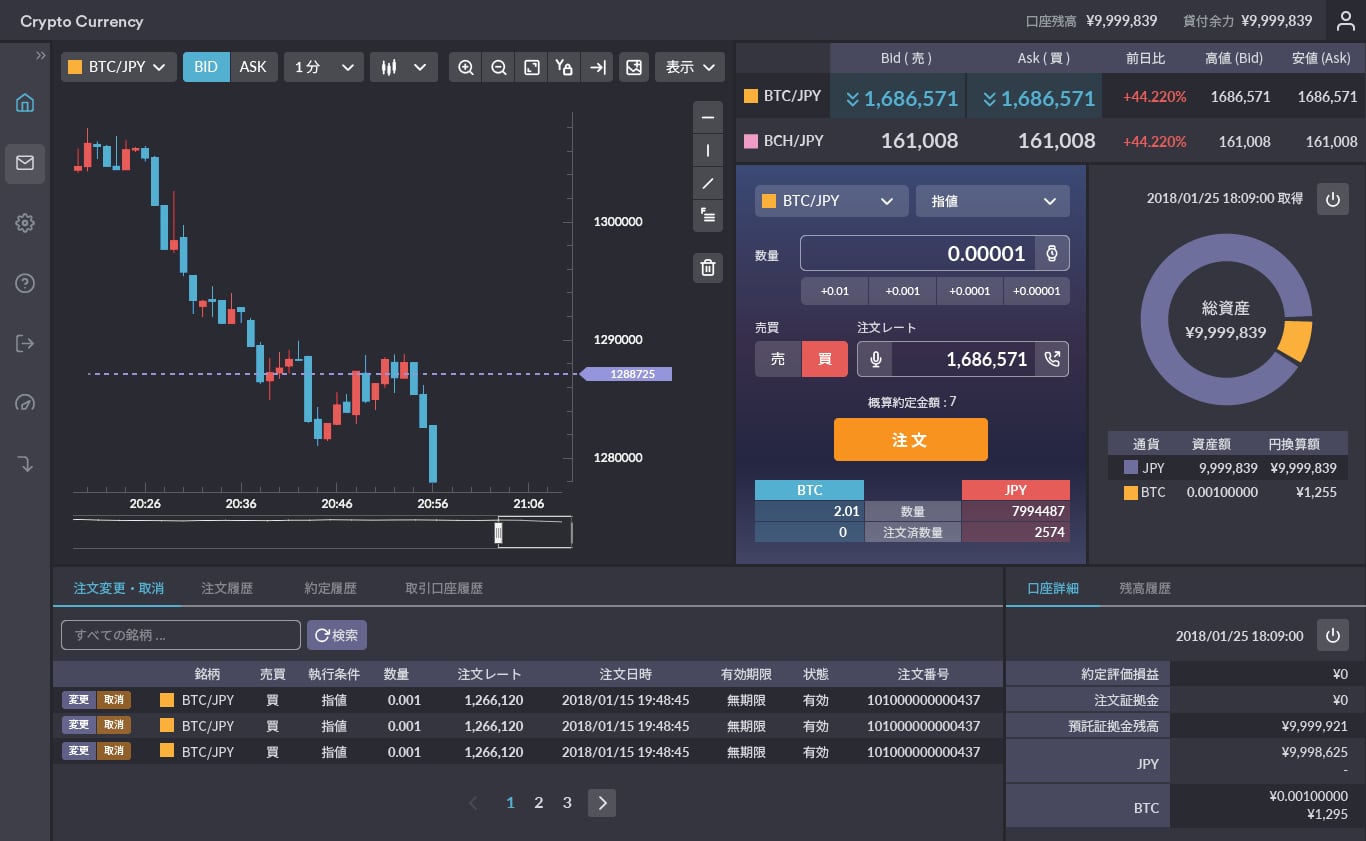Viewport: 1366px width, 841px height.
Task: Click the trash icon in chart tools
Action: [x=708, y=267]
